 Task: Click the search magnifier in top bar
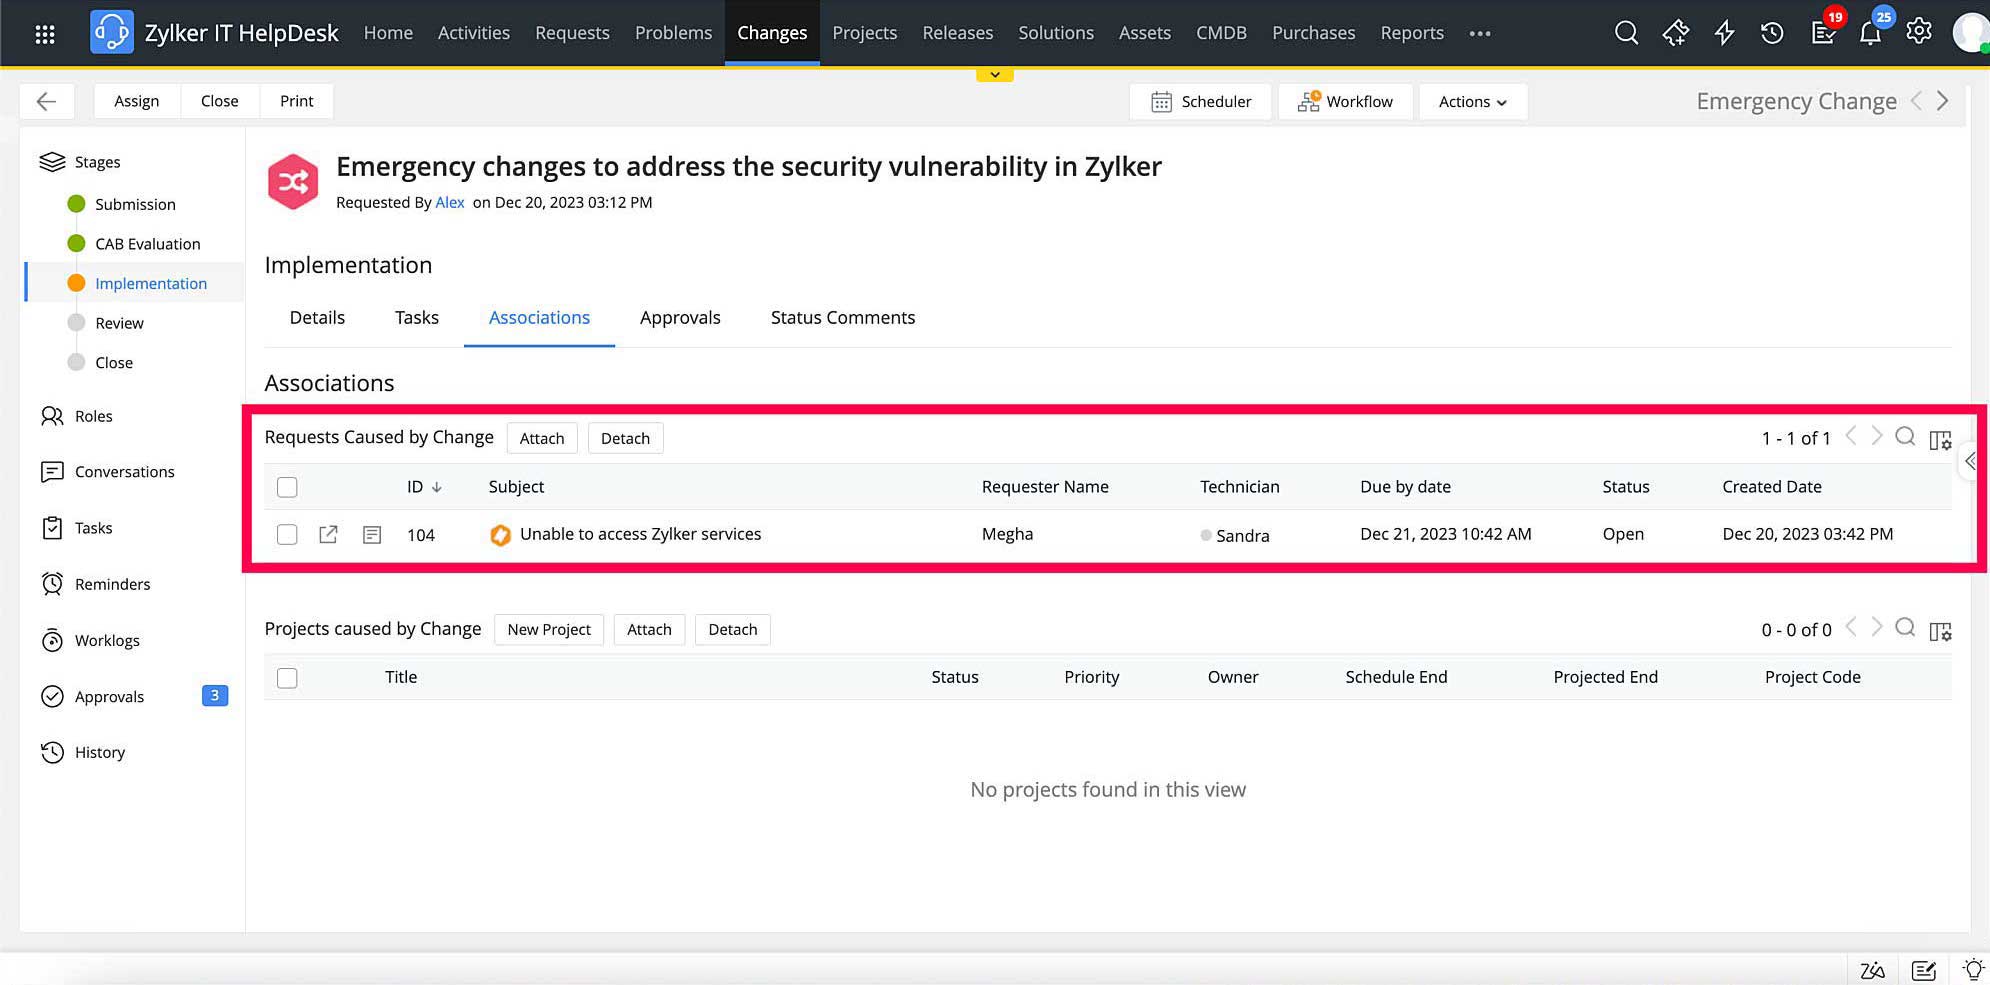click(1626, 33)
